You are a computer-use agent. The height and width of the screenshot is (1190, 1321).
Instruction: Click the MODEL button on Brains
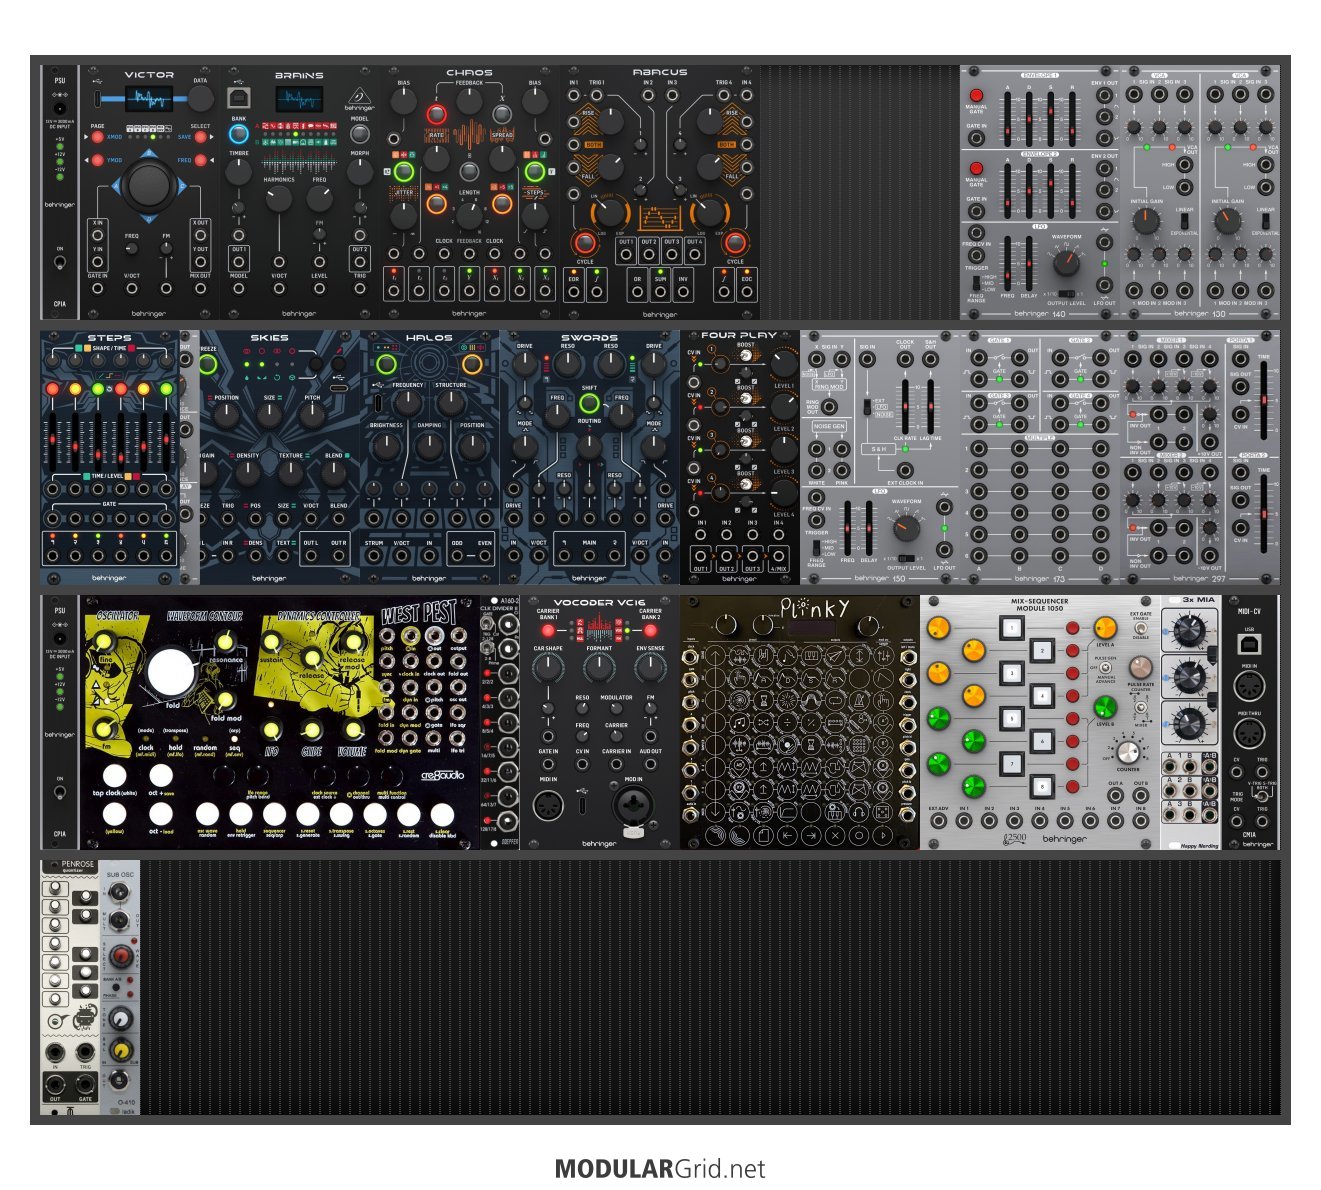[359, 134]
